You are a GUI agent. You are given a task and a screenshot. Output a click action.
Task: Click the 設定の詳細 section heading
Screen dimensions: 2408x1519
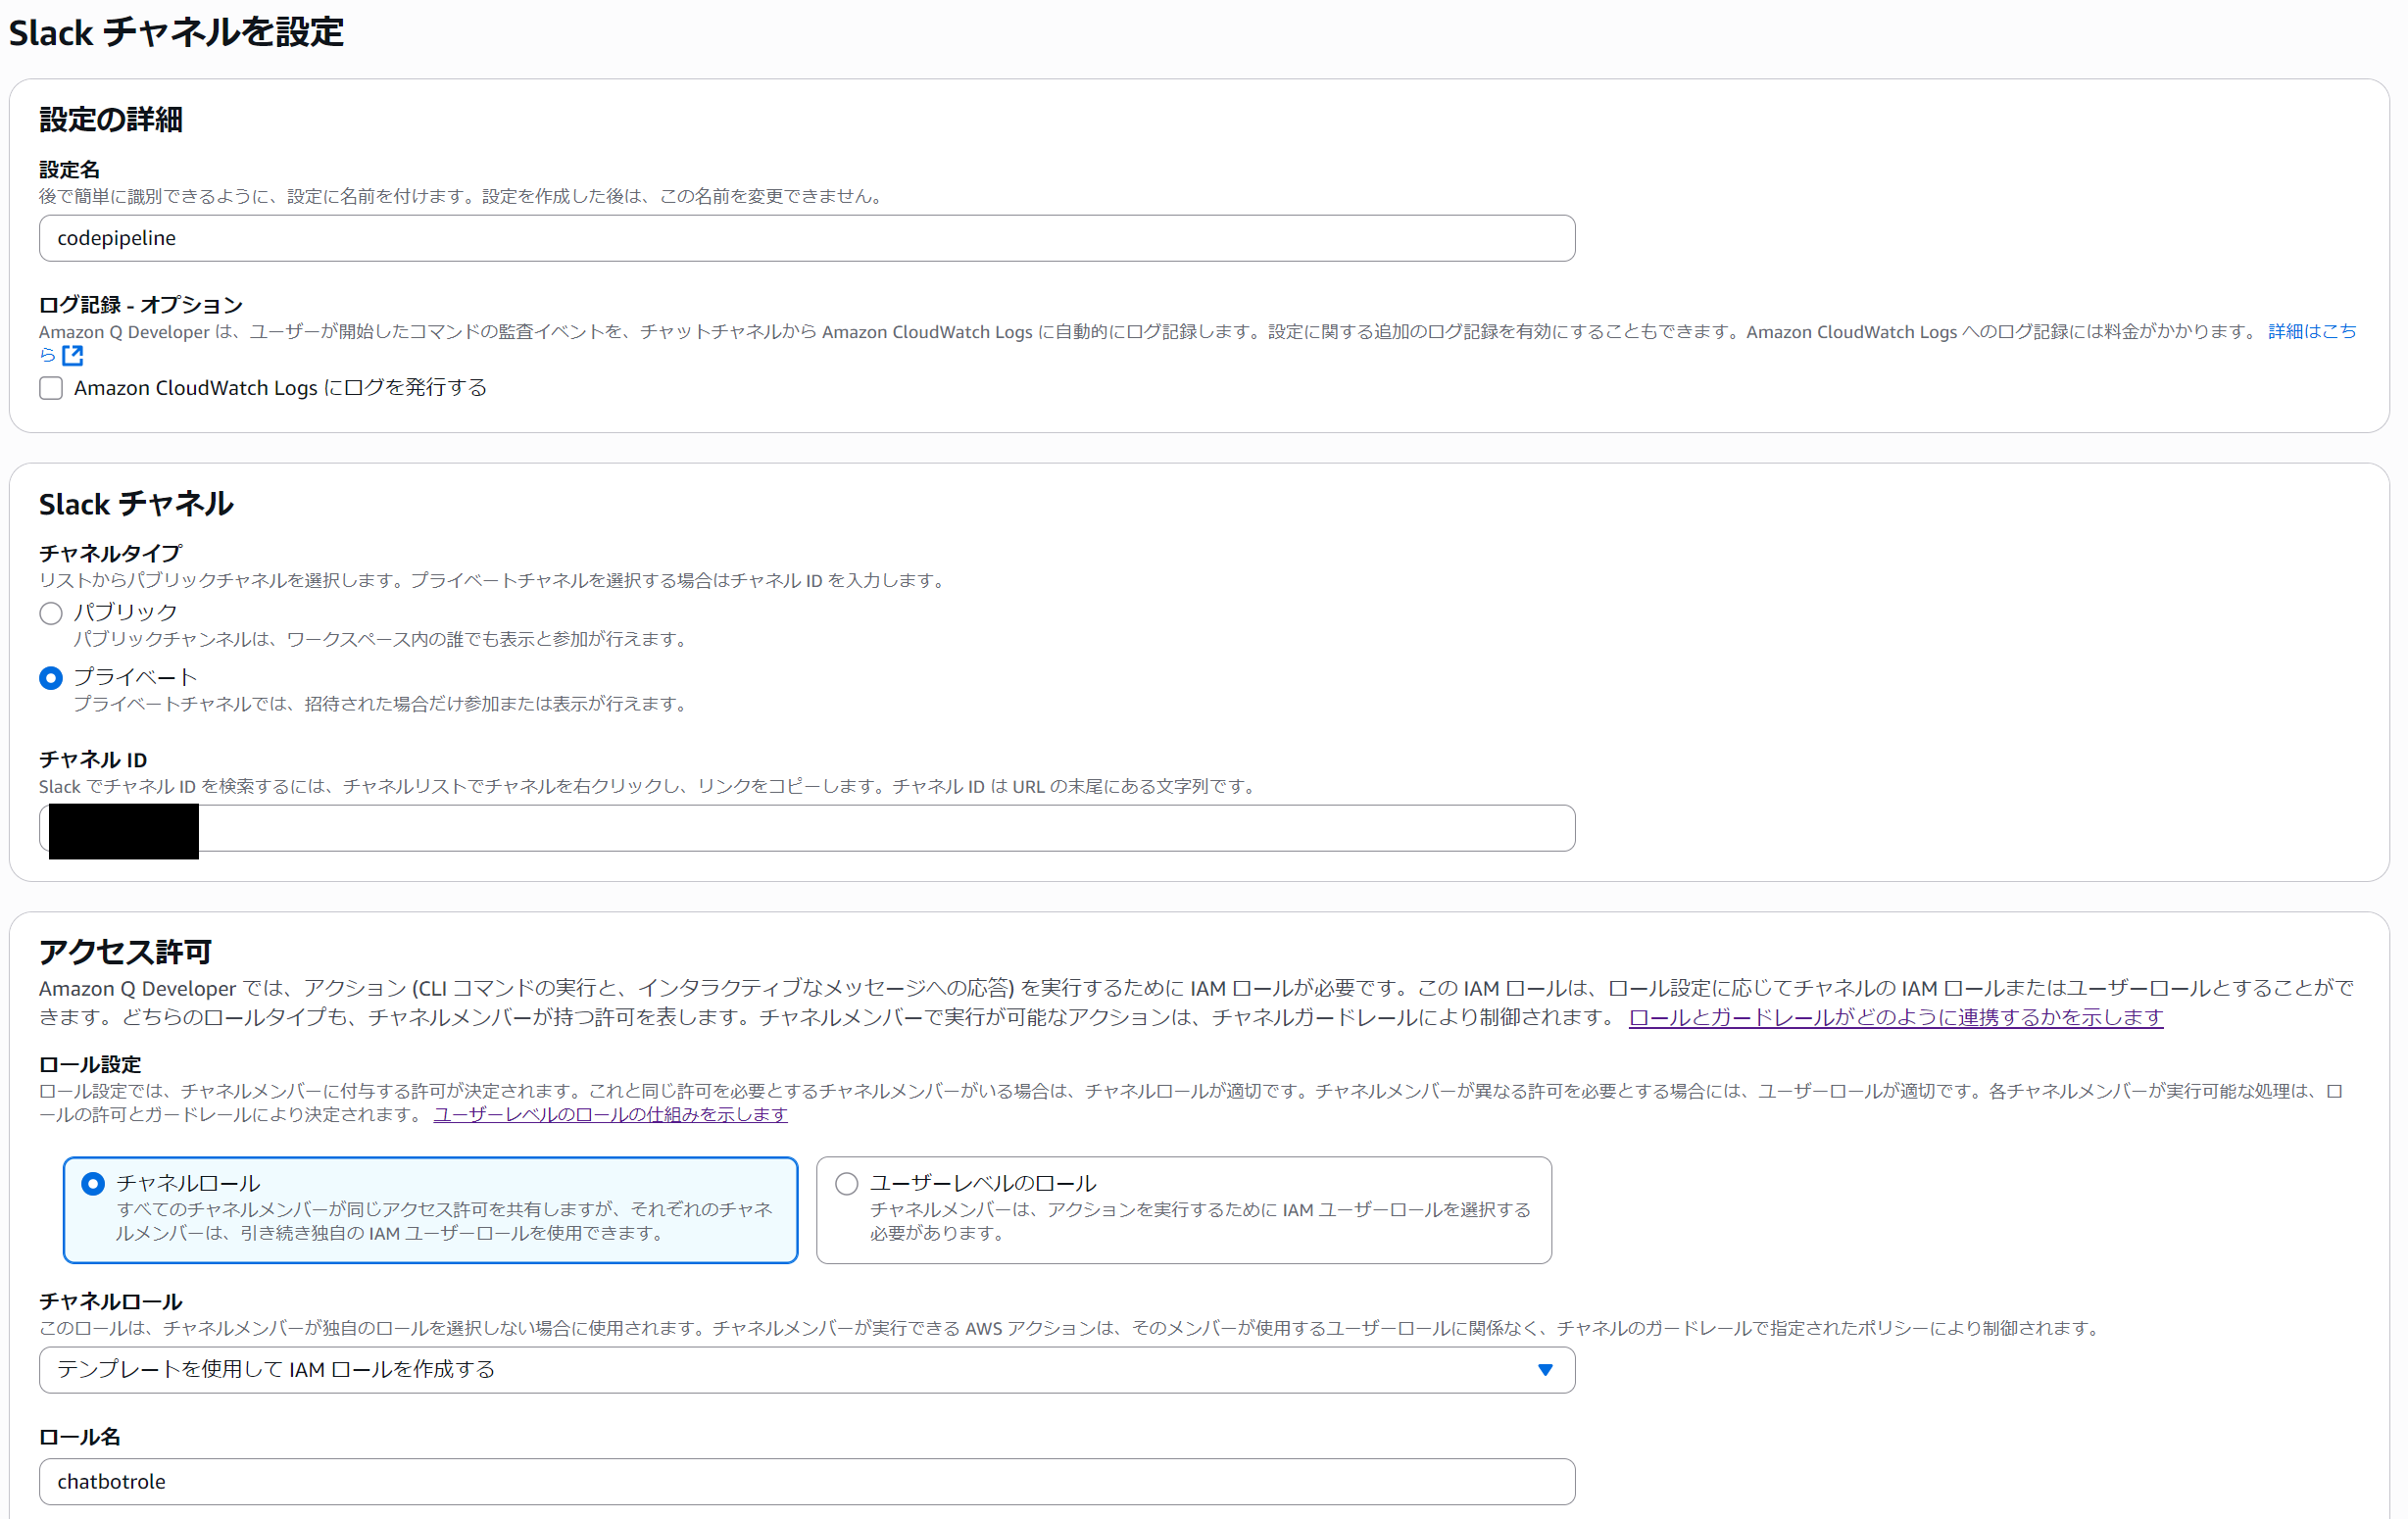pos(111,119)
